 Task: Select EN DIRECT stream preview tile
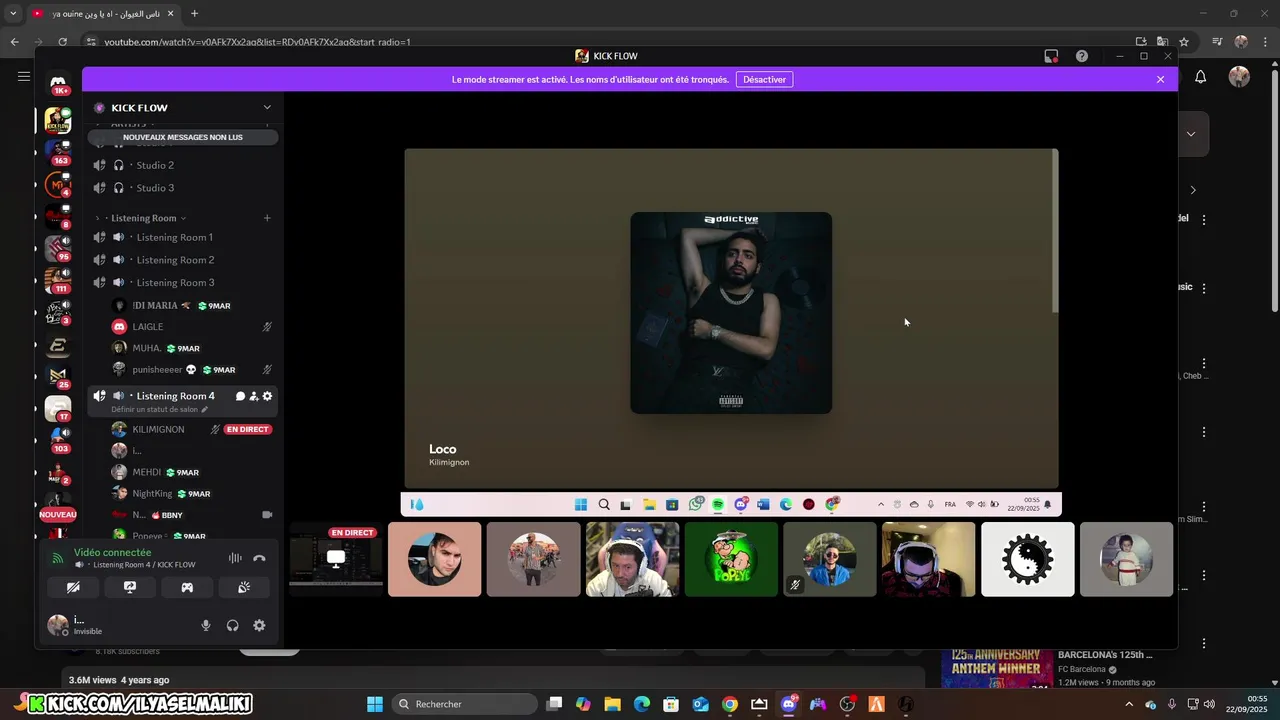click(x=336, y=559)
